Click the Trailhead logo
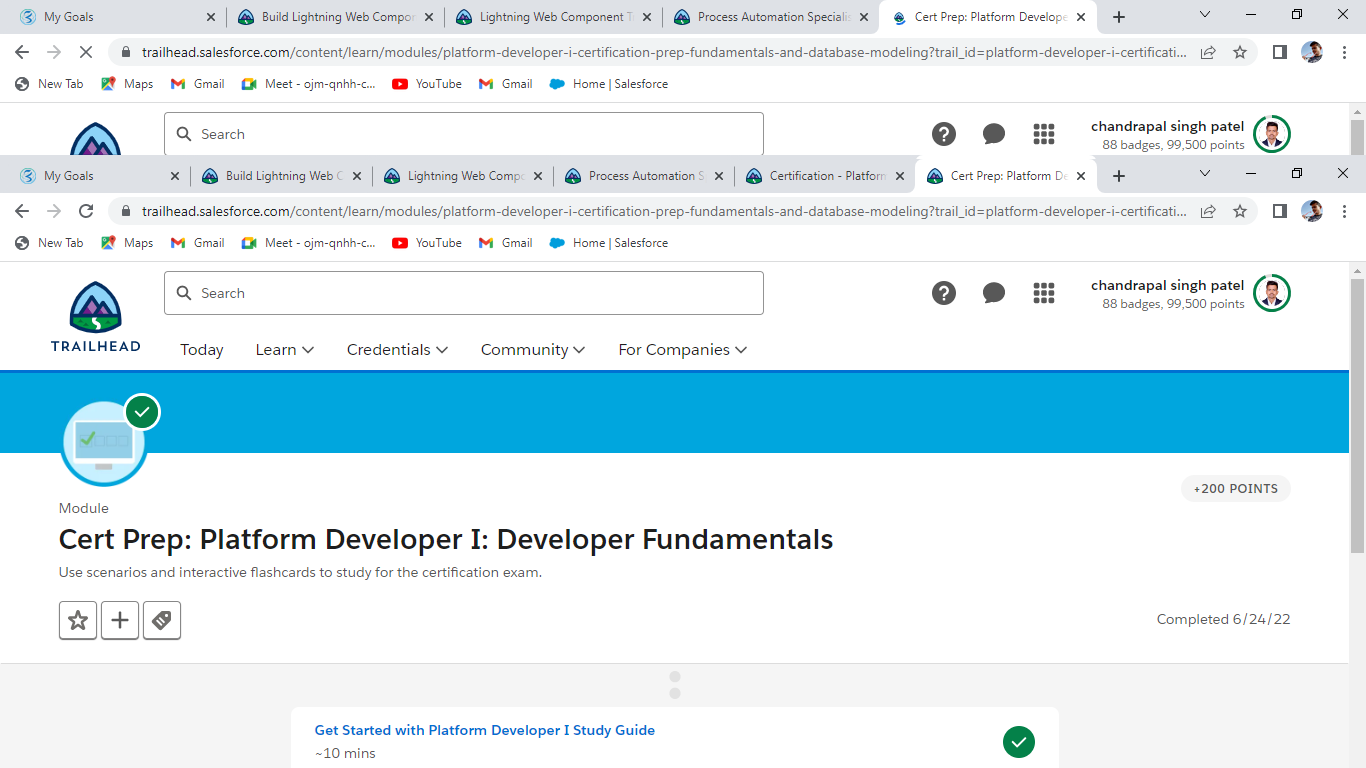Viewport: 1366px width, 768px height. [96, 316]
